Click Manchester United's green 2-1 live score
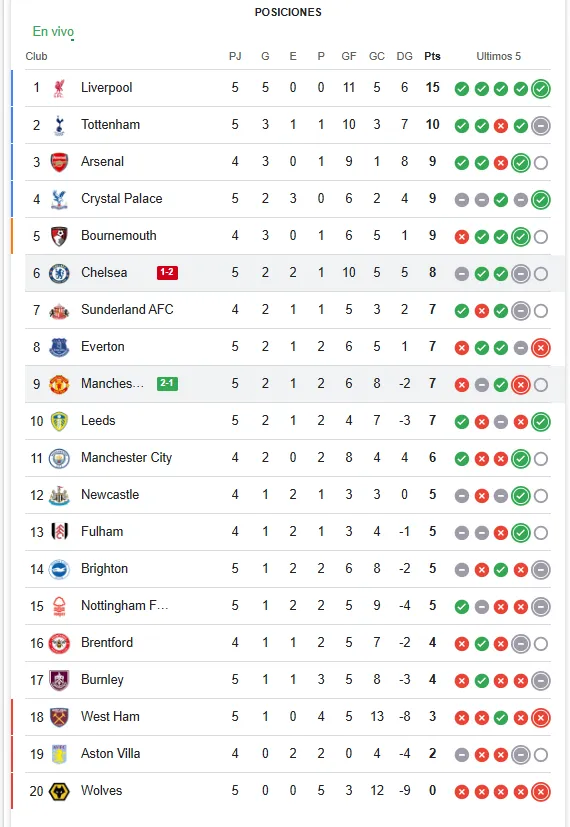Screen dimensions: 570x827 pyautogui.click(x=167, y=383)
